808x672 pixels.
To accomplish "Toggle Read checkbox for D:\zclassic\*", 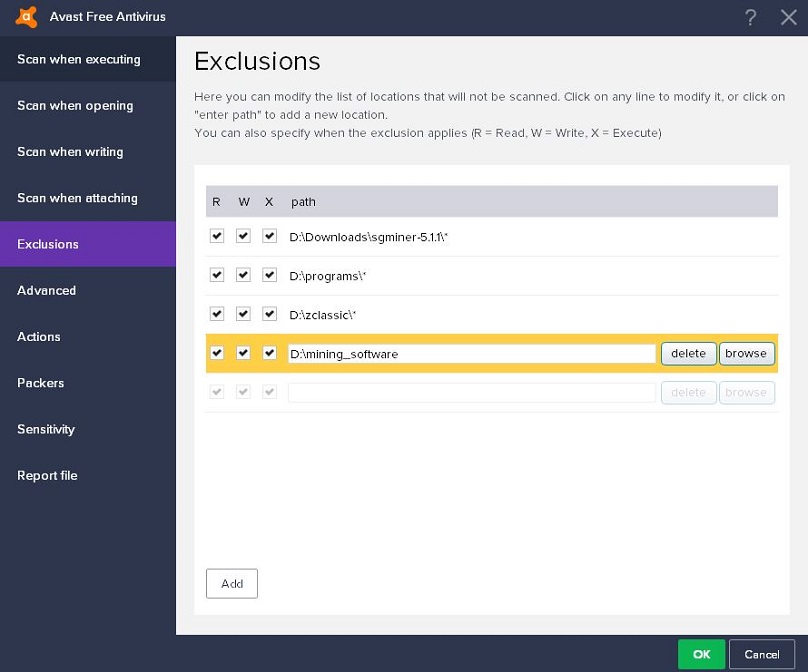I will coord(217,314).
